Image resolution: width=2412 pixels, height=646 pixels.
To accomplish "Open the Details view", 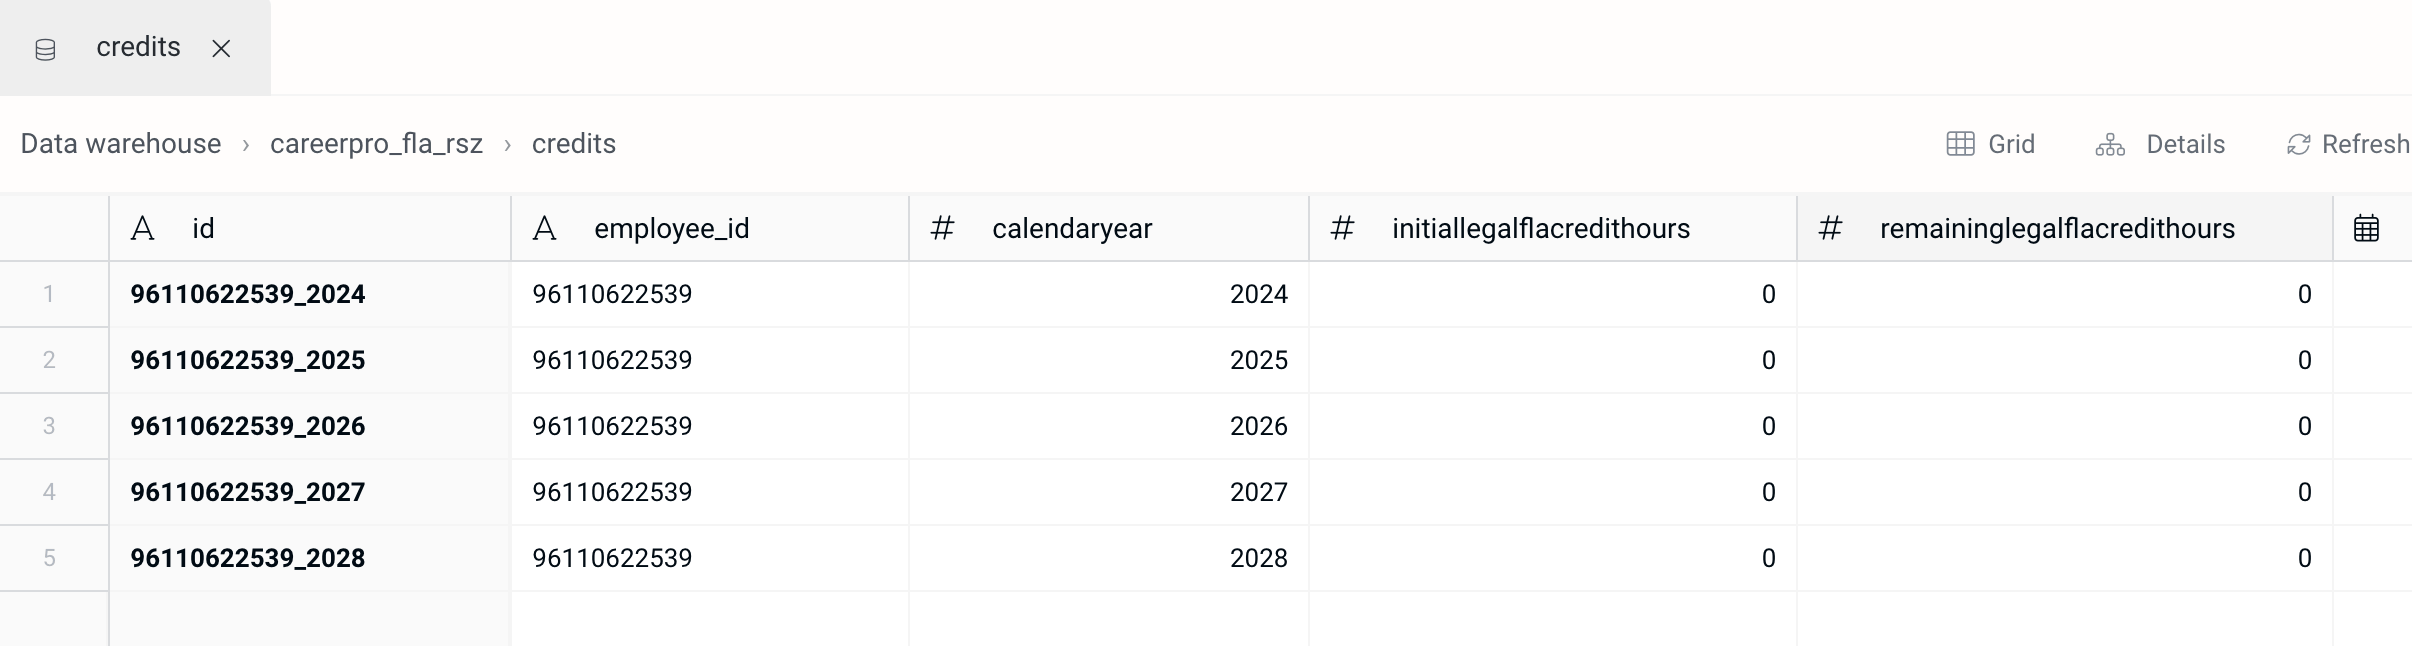I will point(2160,144).
